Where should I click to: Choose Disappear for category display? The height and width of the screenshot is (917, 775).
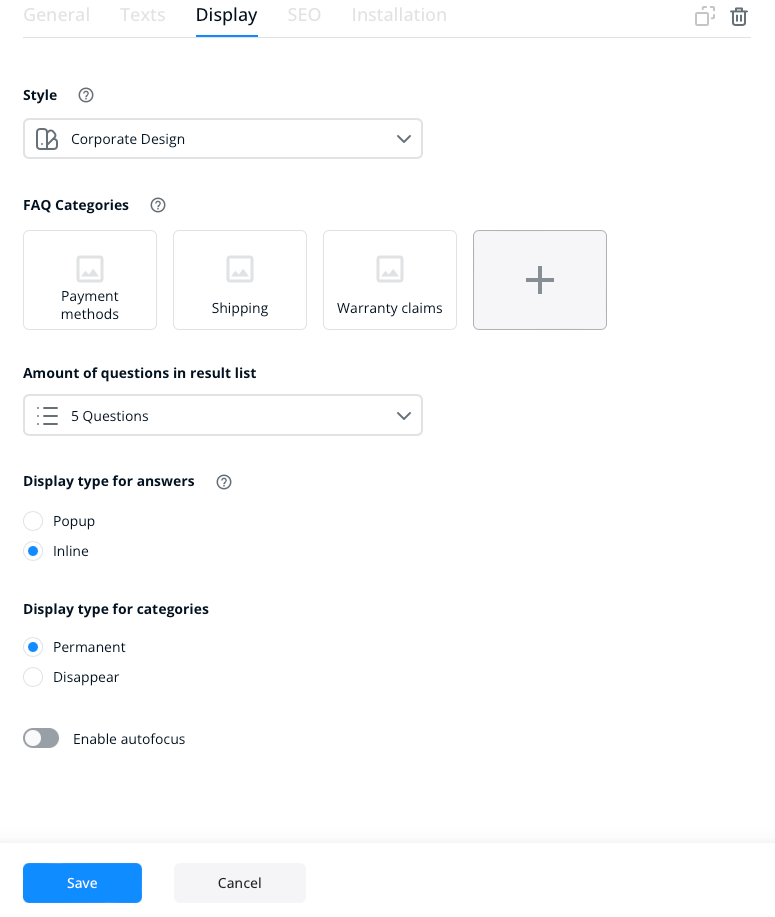tap(33, 677)
